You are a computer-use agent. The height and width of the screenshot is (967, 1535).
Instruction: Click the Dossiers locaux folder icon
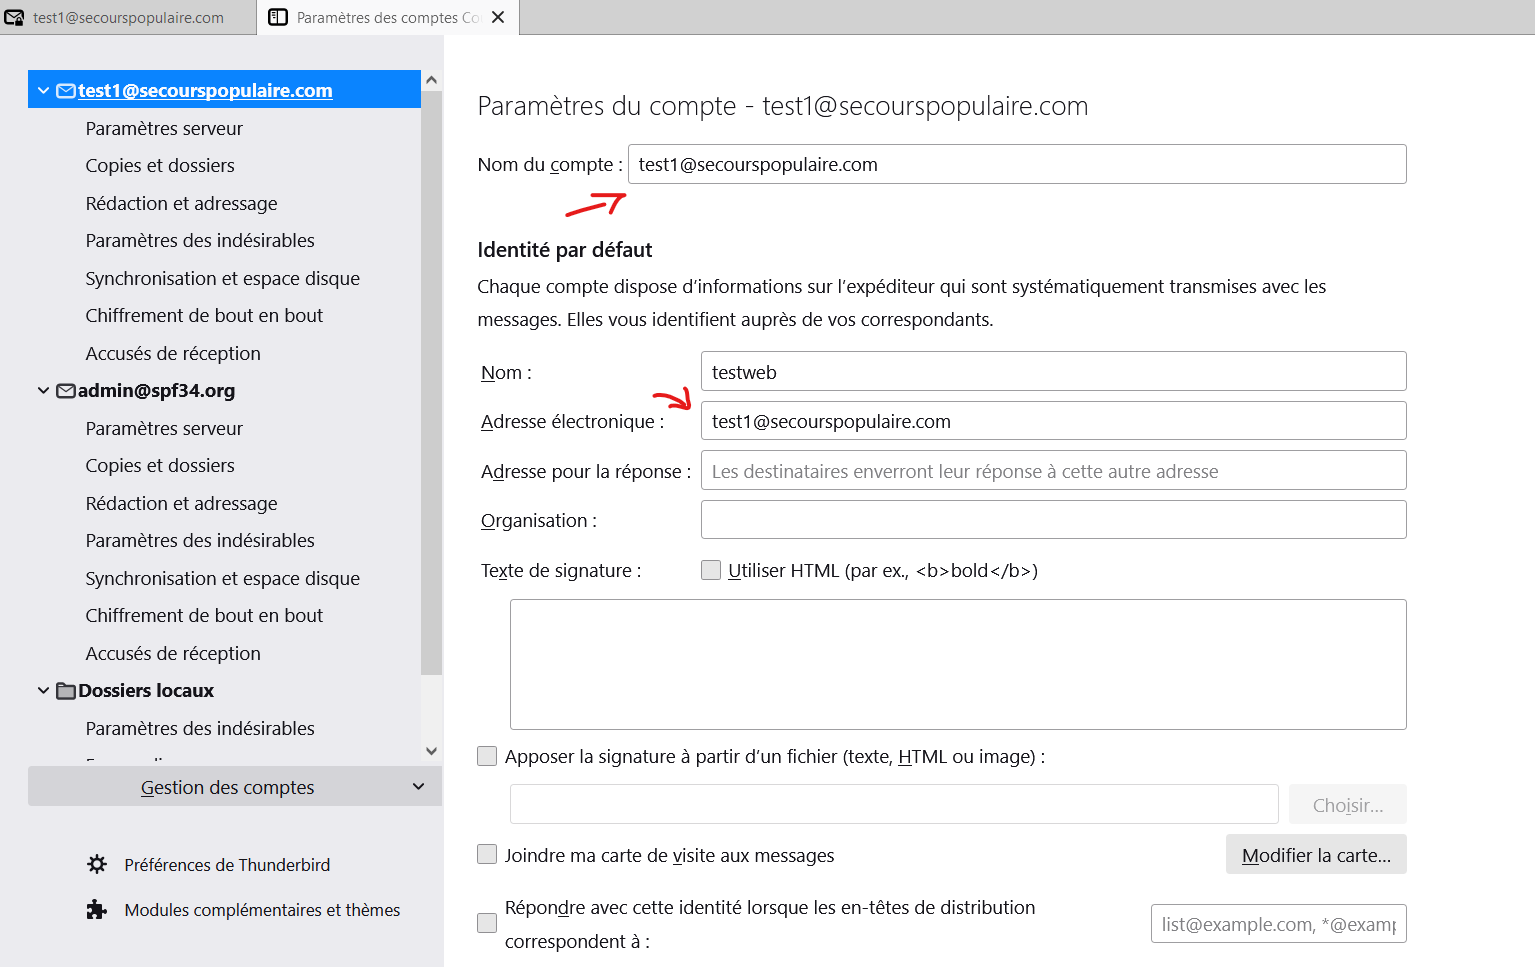[x=66, y=691]
